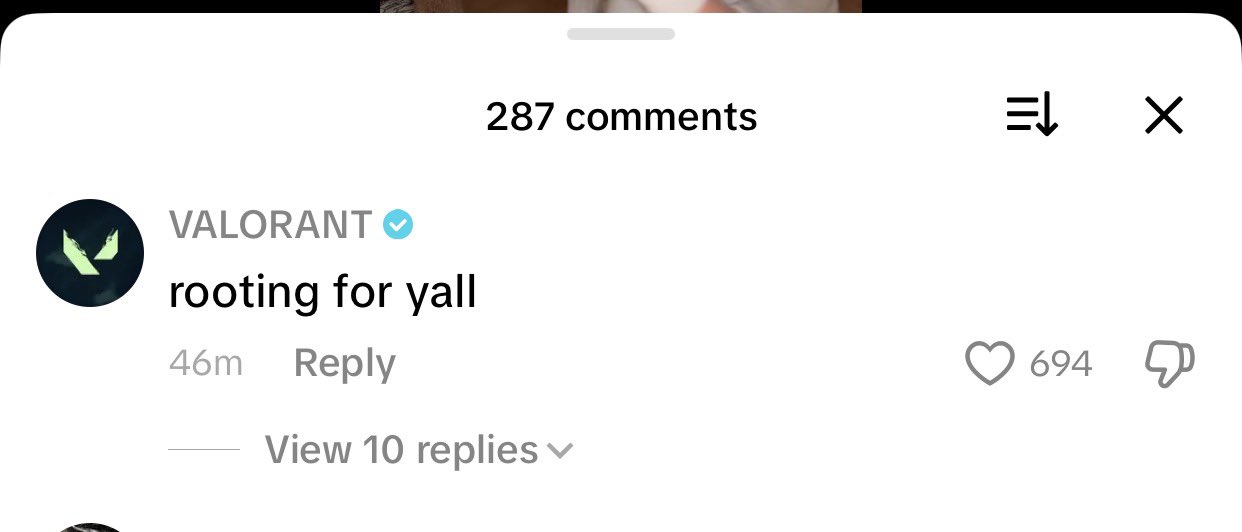Tap the video preview above the comments sheet
The width and height of the screenshot is (1242, 532).
point(621,6)
